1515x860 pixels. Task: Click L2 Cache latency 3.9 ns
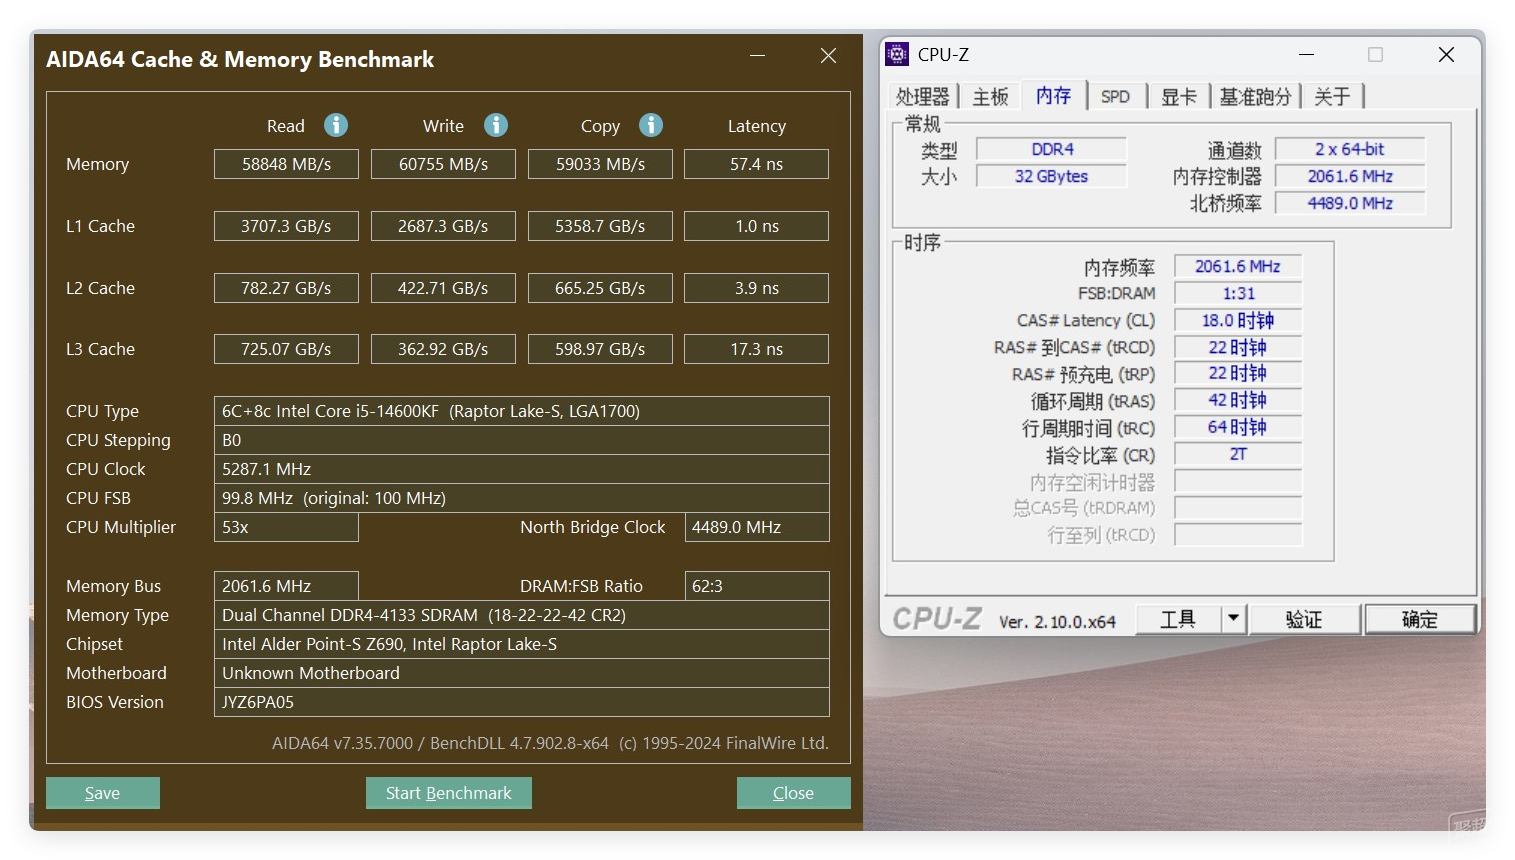pyautogui.click(x=756, y=288)
